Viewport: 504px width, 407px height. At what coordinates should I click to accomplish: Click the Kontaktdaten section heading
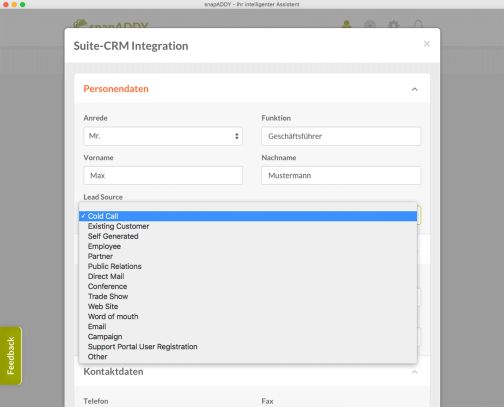tap(113, 372)
